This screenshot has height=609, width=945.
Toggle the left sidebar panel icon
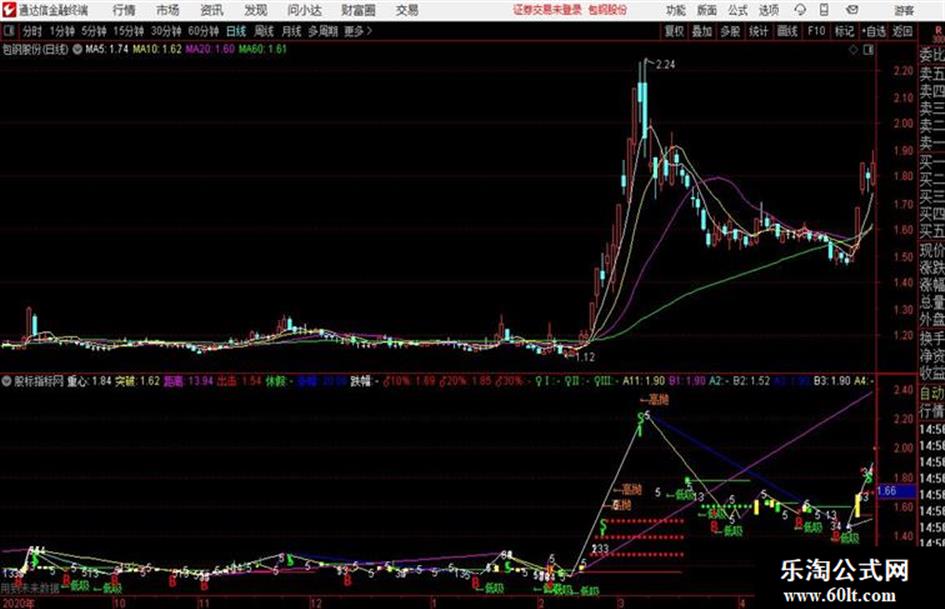click(8, 31)
